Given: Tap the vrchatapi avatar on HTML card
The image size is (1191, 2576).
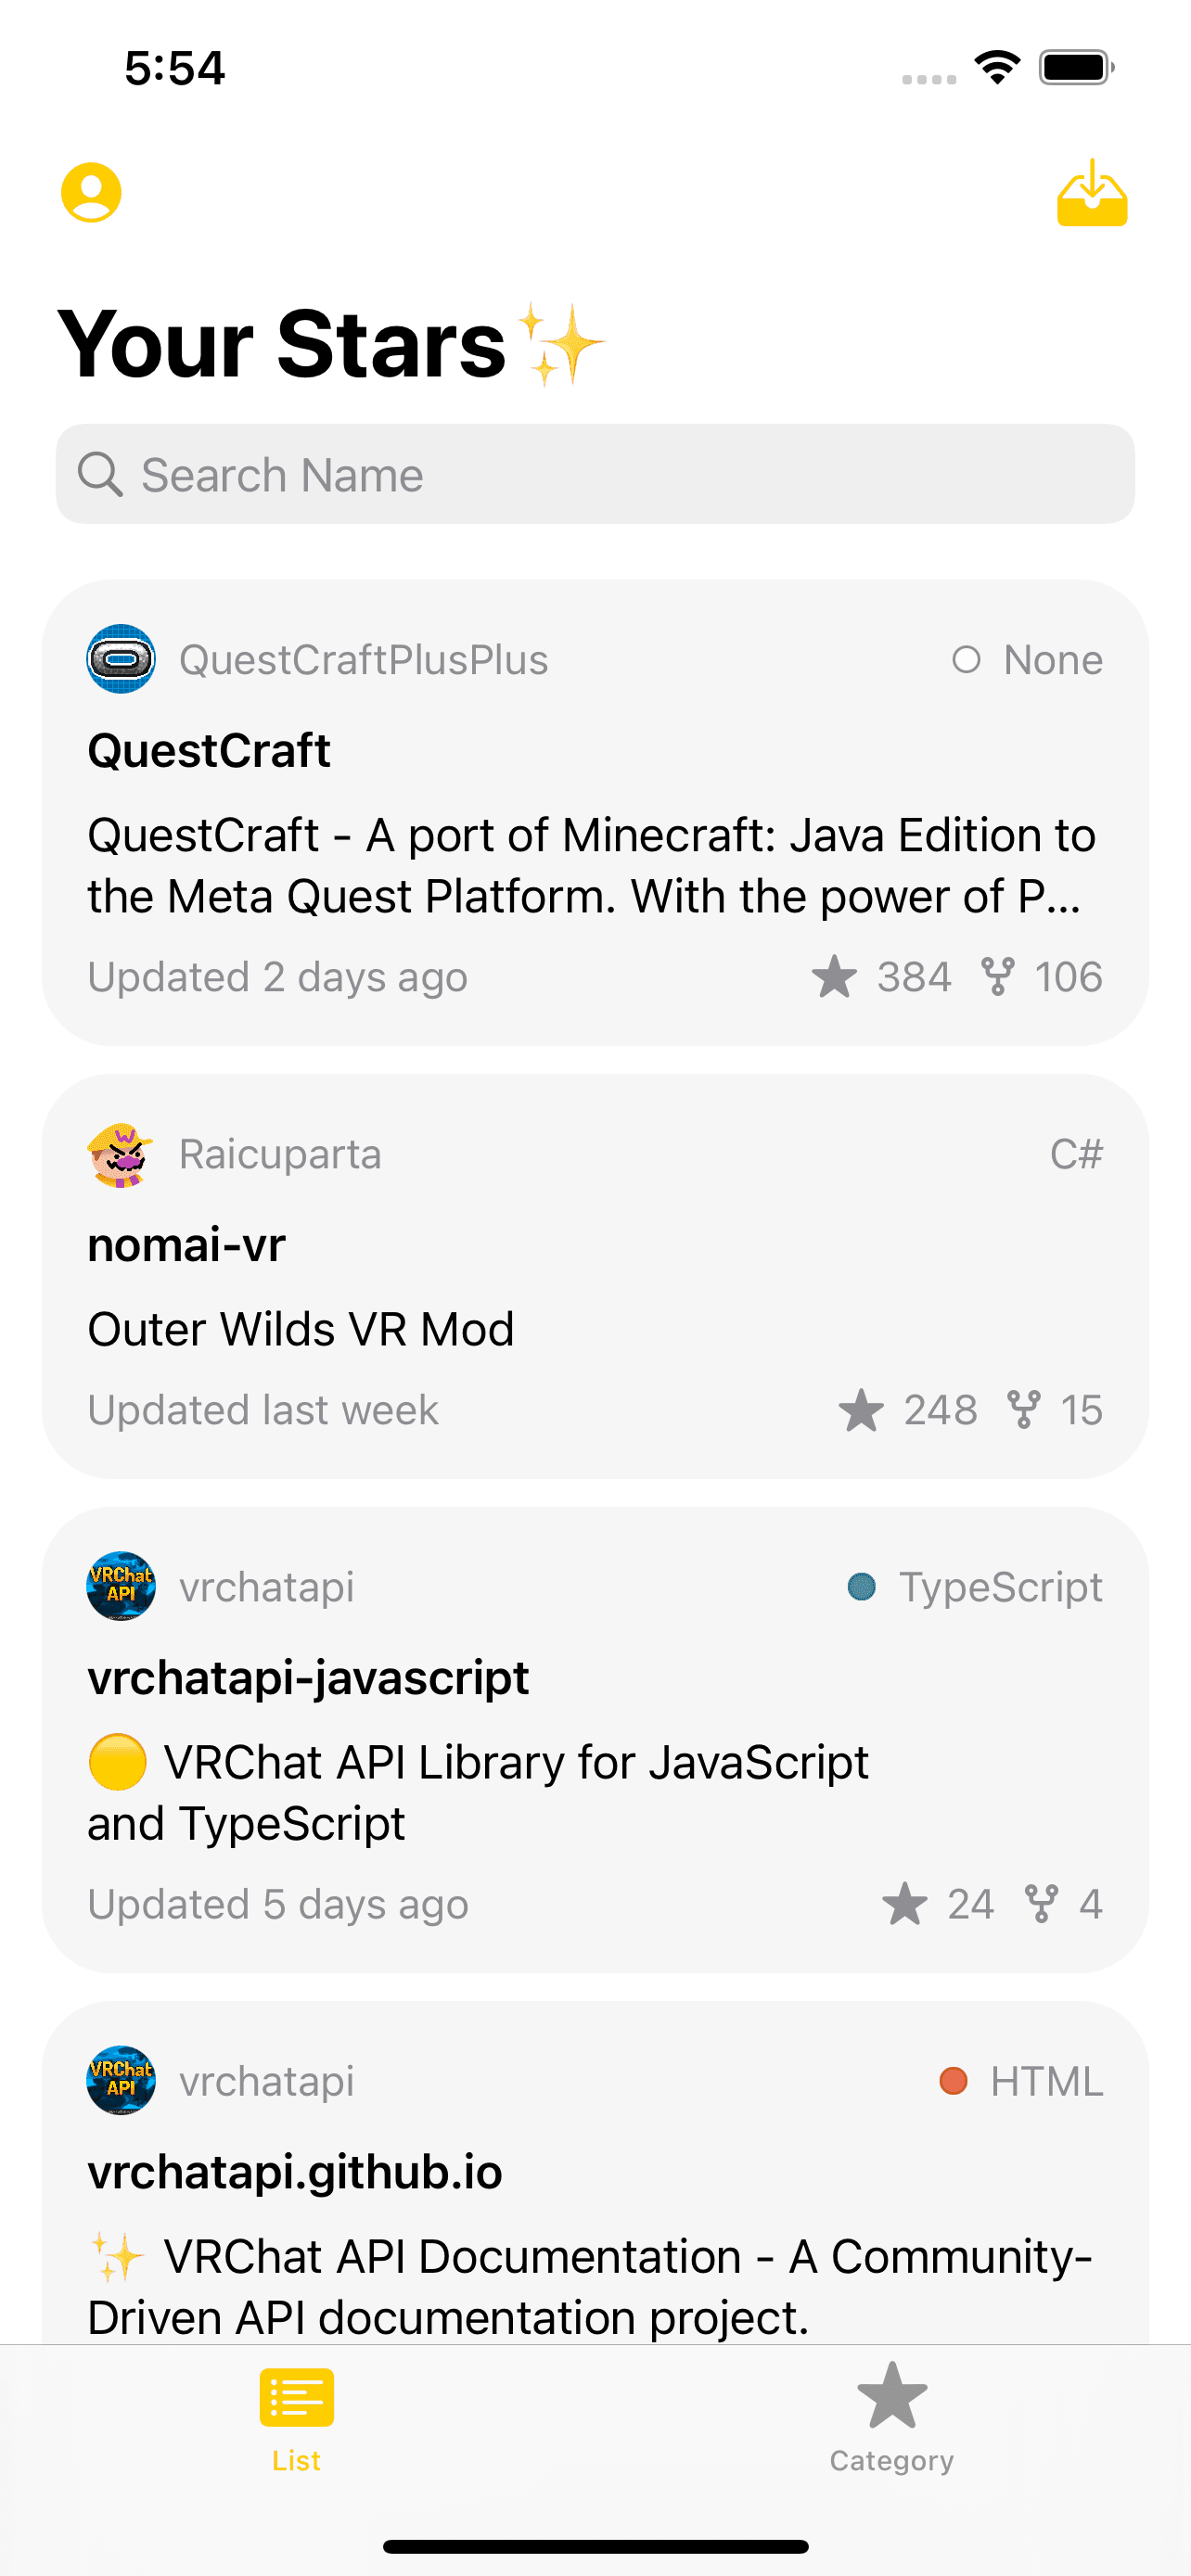Looking at the screenshot, I should coord(121,2081).
